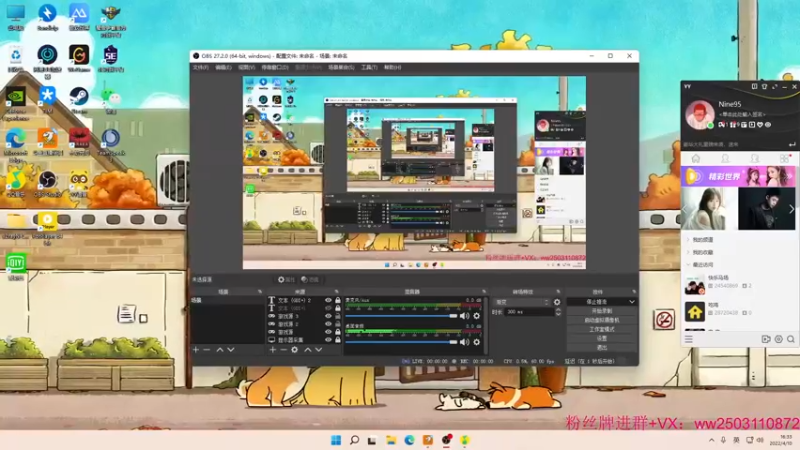Screen dimensions: 800x450
Task: Open the Steam desktop shortcut
Action: point(79,99)
